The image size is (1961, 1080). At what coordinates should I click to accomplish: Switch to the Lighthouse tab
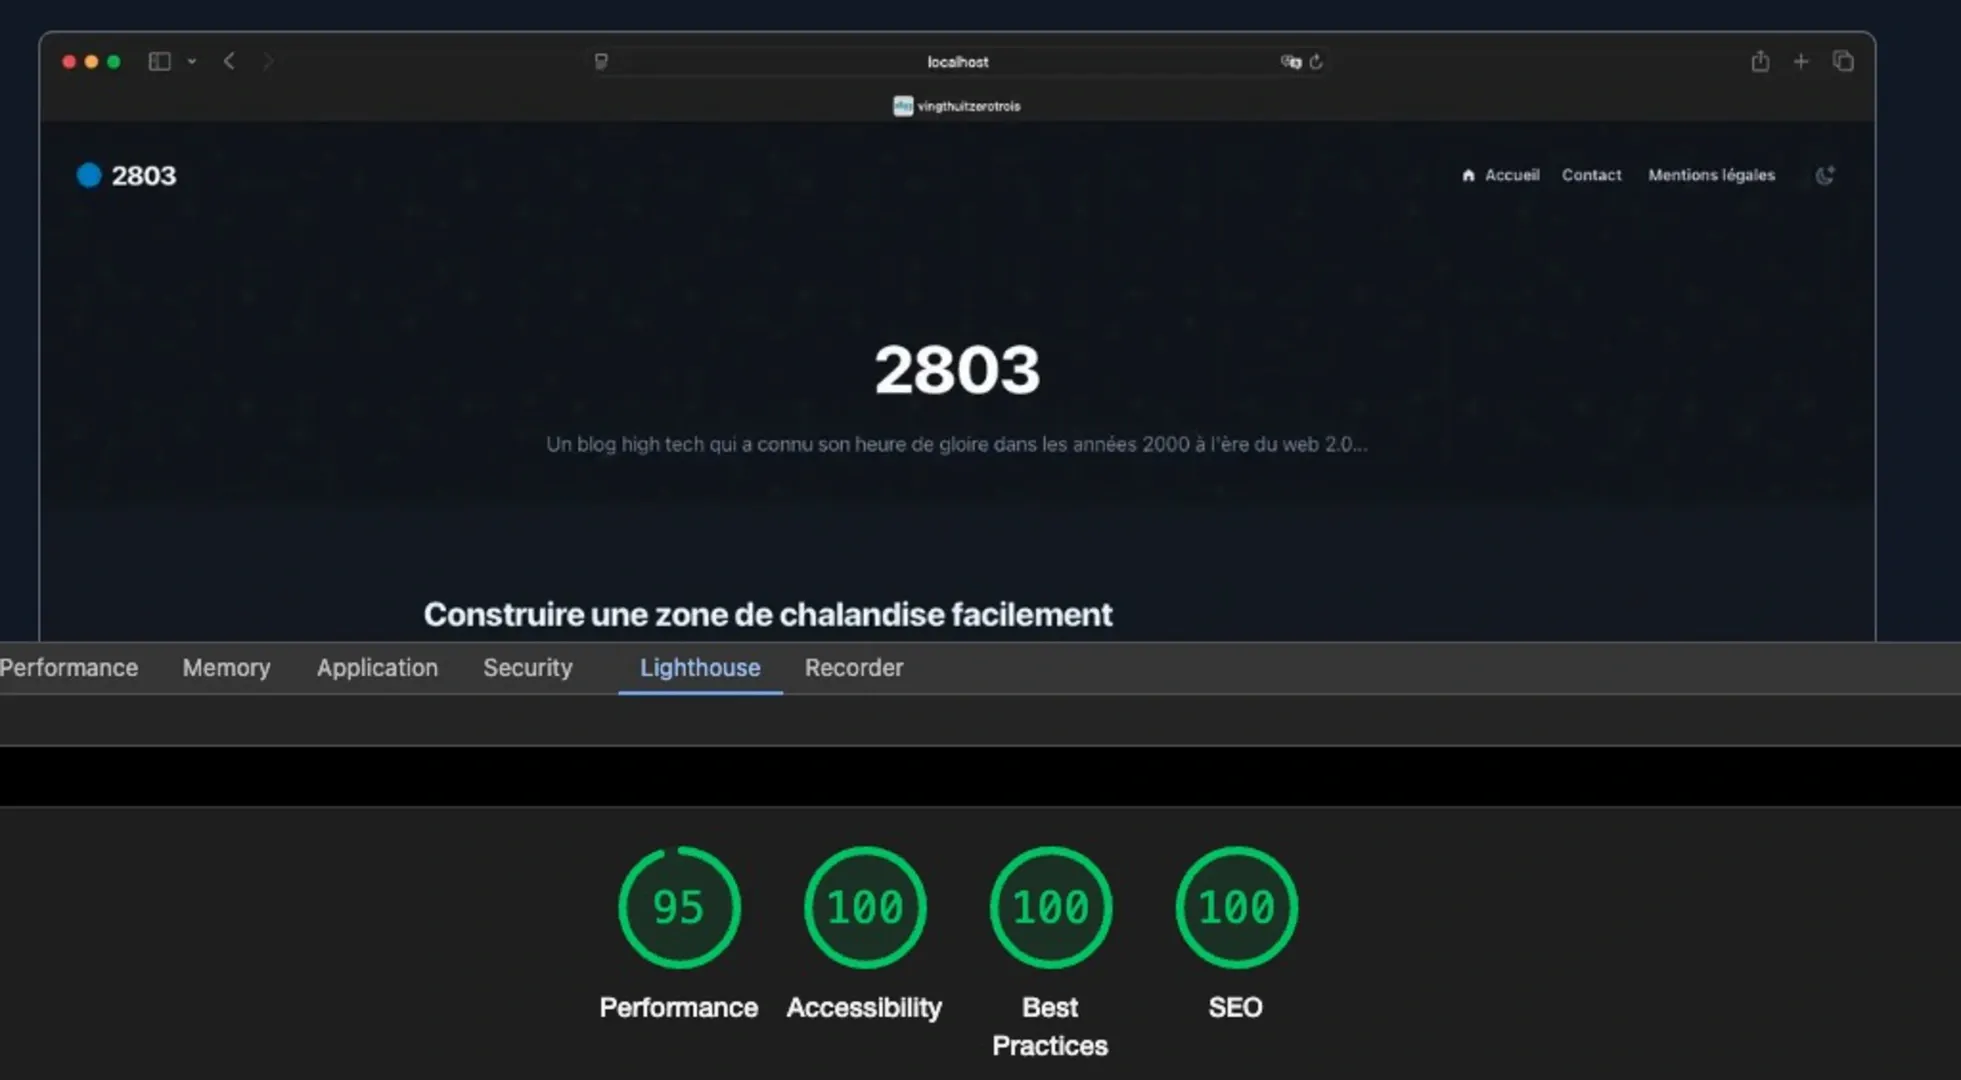(700, 668)
